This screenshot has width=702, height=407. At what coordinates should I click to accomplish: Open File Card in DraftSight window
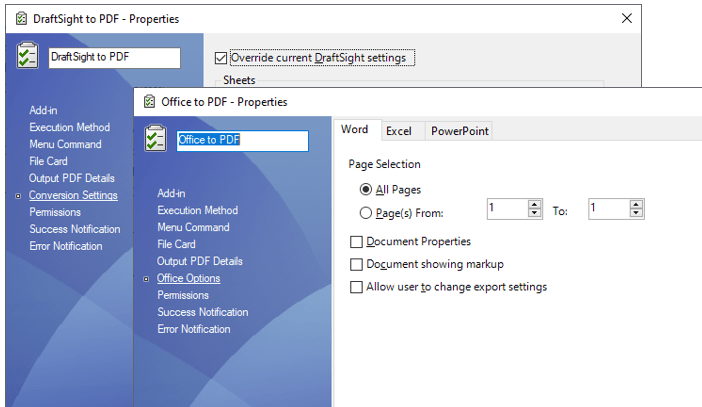coord(48,162)
